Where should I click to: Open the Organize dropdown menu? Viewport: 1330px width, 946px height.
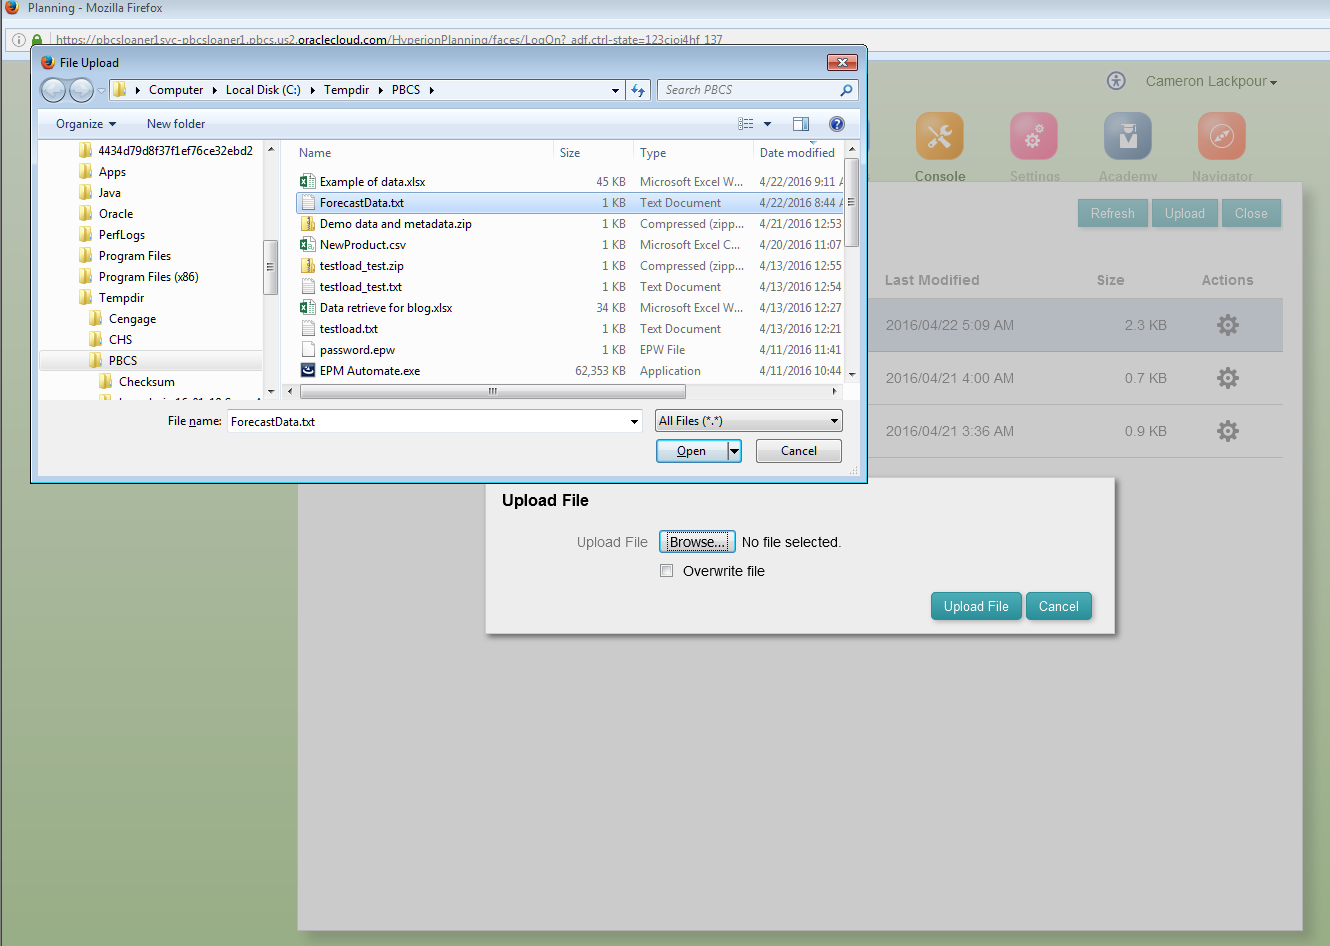[x=86, y=124]
